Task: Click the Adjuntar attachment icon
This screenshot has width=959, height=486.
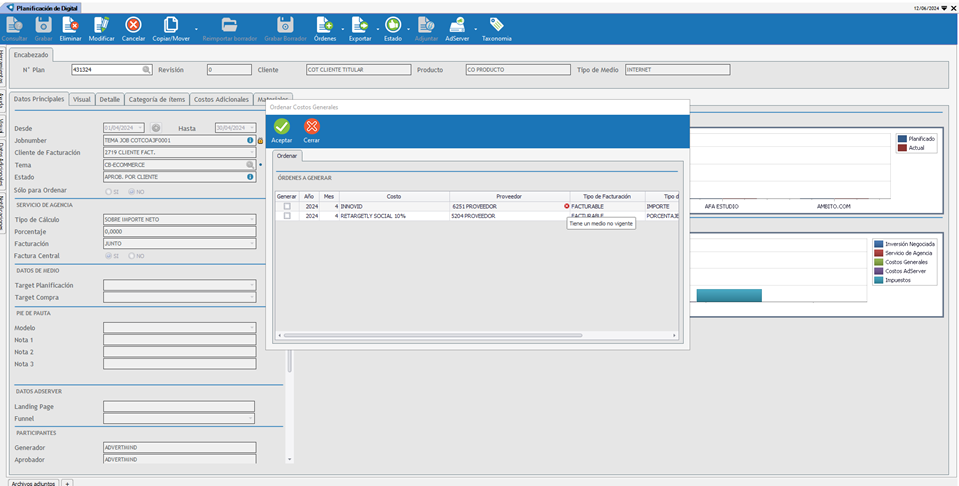Action: coord(426,25)
